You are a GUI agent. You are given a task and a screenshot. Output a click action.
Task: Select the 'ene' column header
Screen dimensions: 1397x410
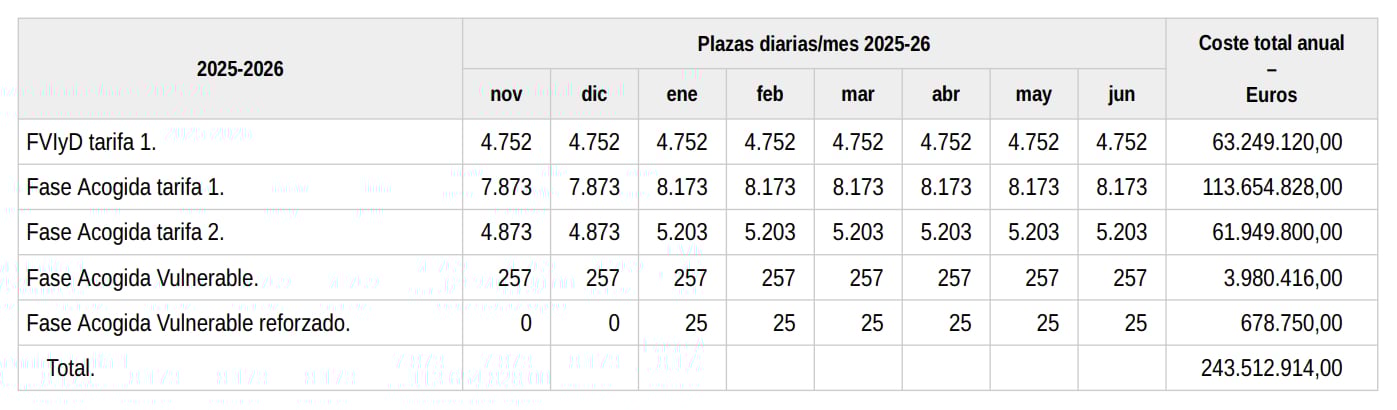[682, 95]
